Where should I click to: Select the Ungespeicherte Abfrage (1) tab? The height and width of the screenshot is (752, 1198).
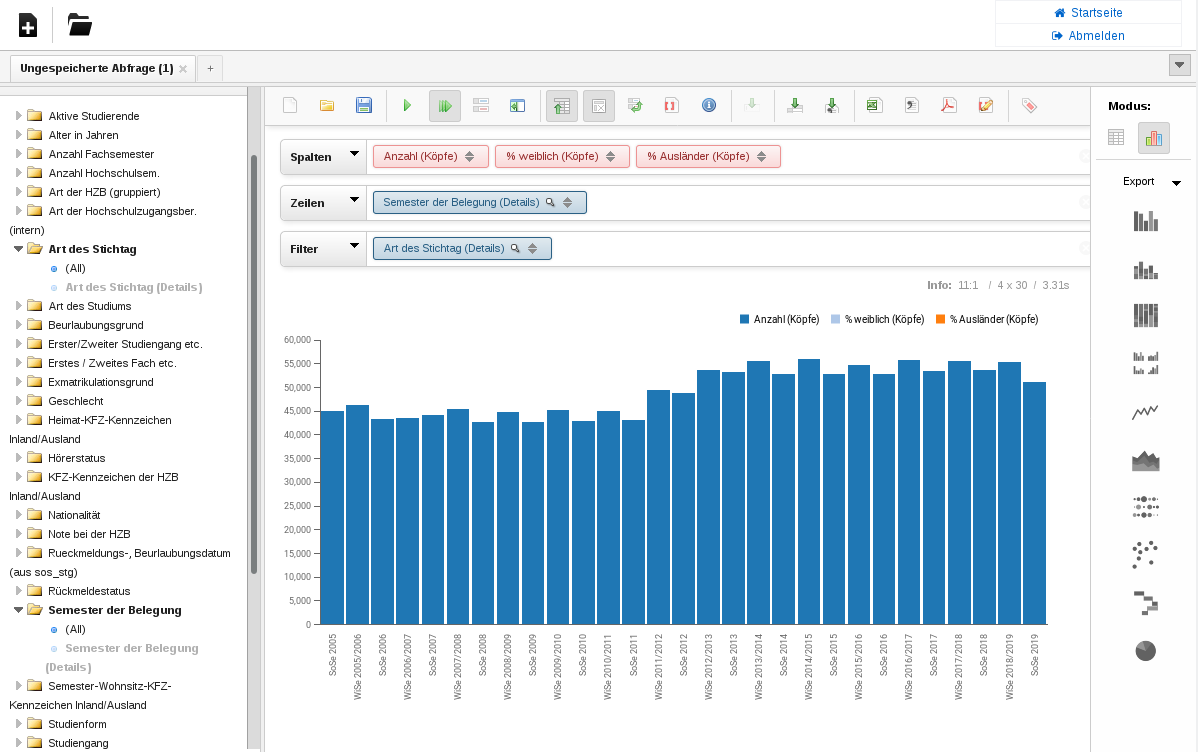[96, 68]
